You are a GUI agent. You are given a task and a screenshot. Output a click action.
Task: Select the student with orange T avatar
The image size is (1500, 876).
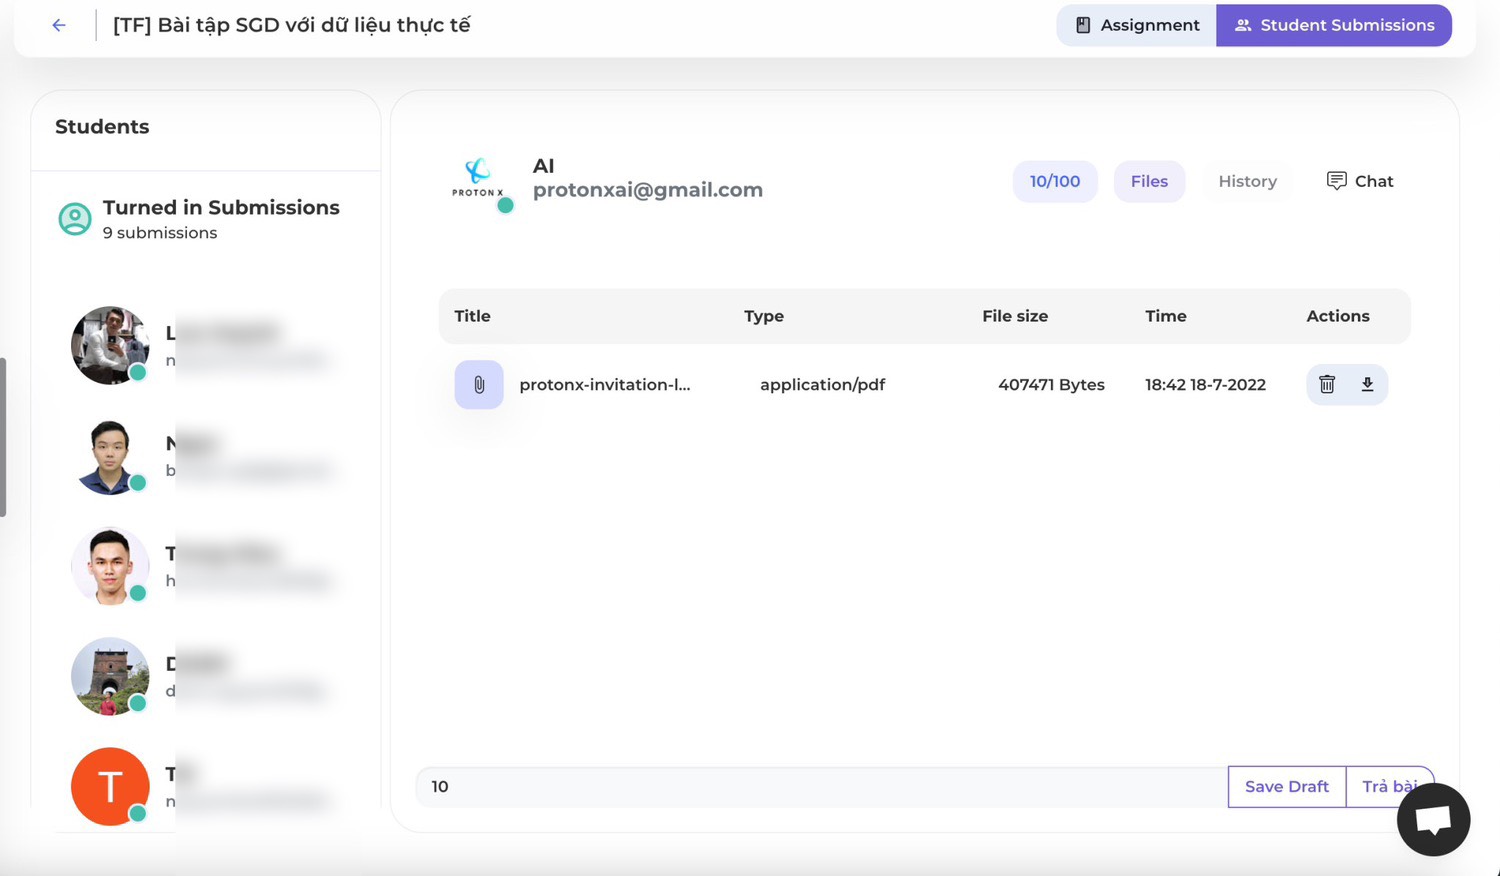point(110,786)
